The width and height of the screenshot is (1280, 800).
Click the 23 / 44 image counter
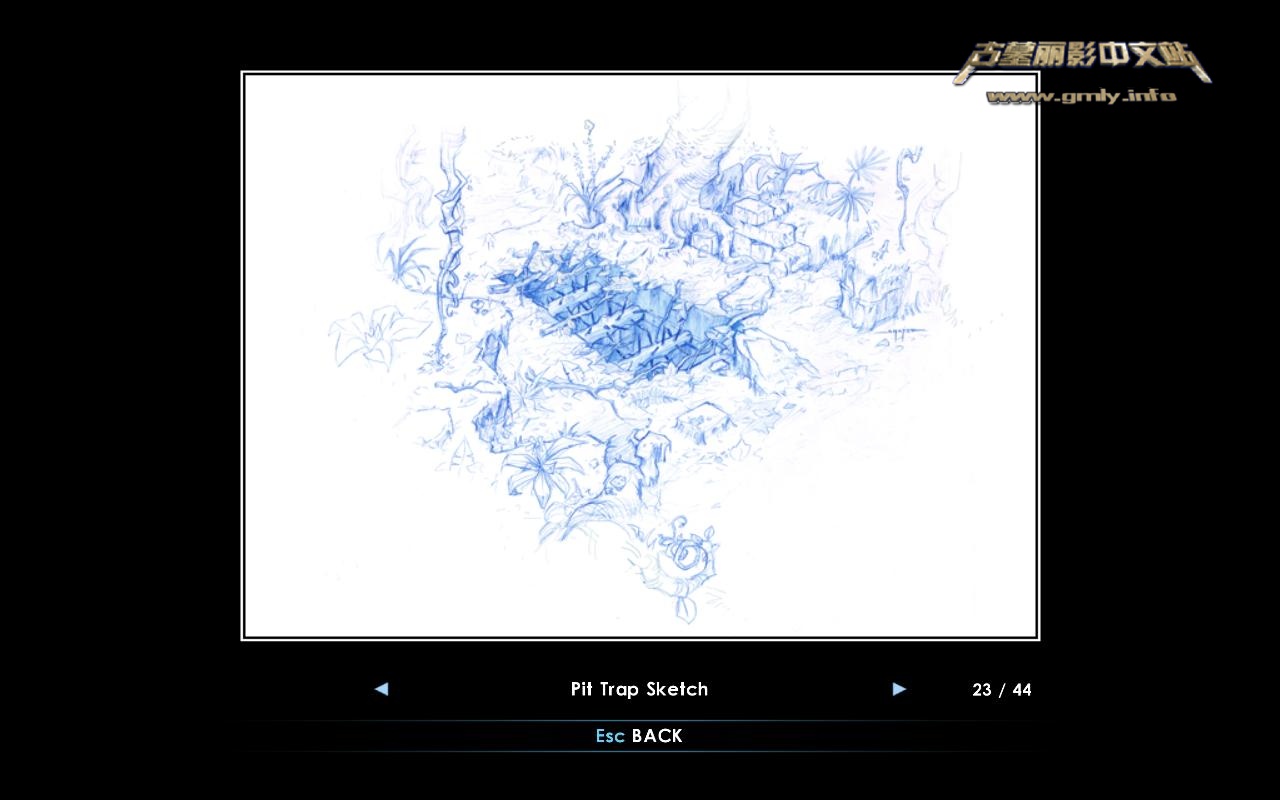coord(1001,690)
